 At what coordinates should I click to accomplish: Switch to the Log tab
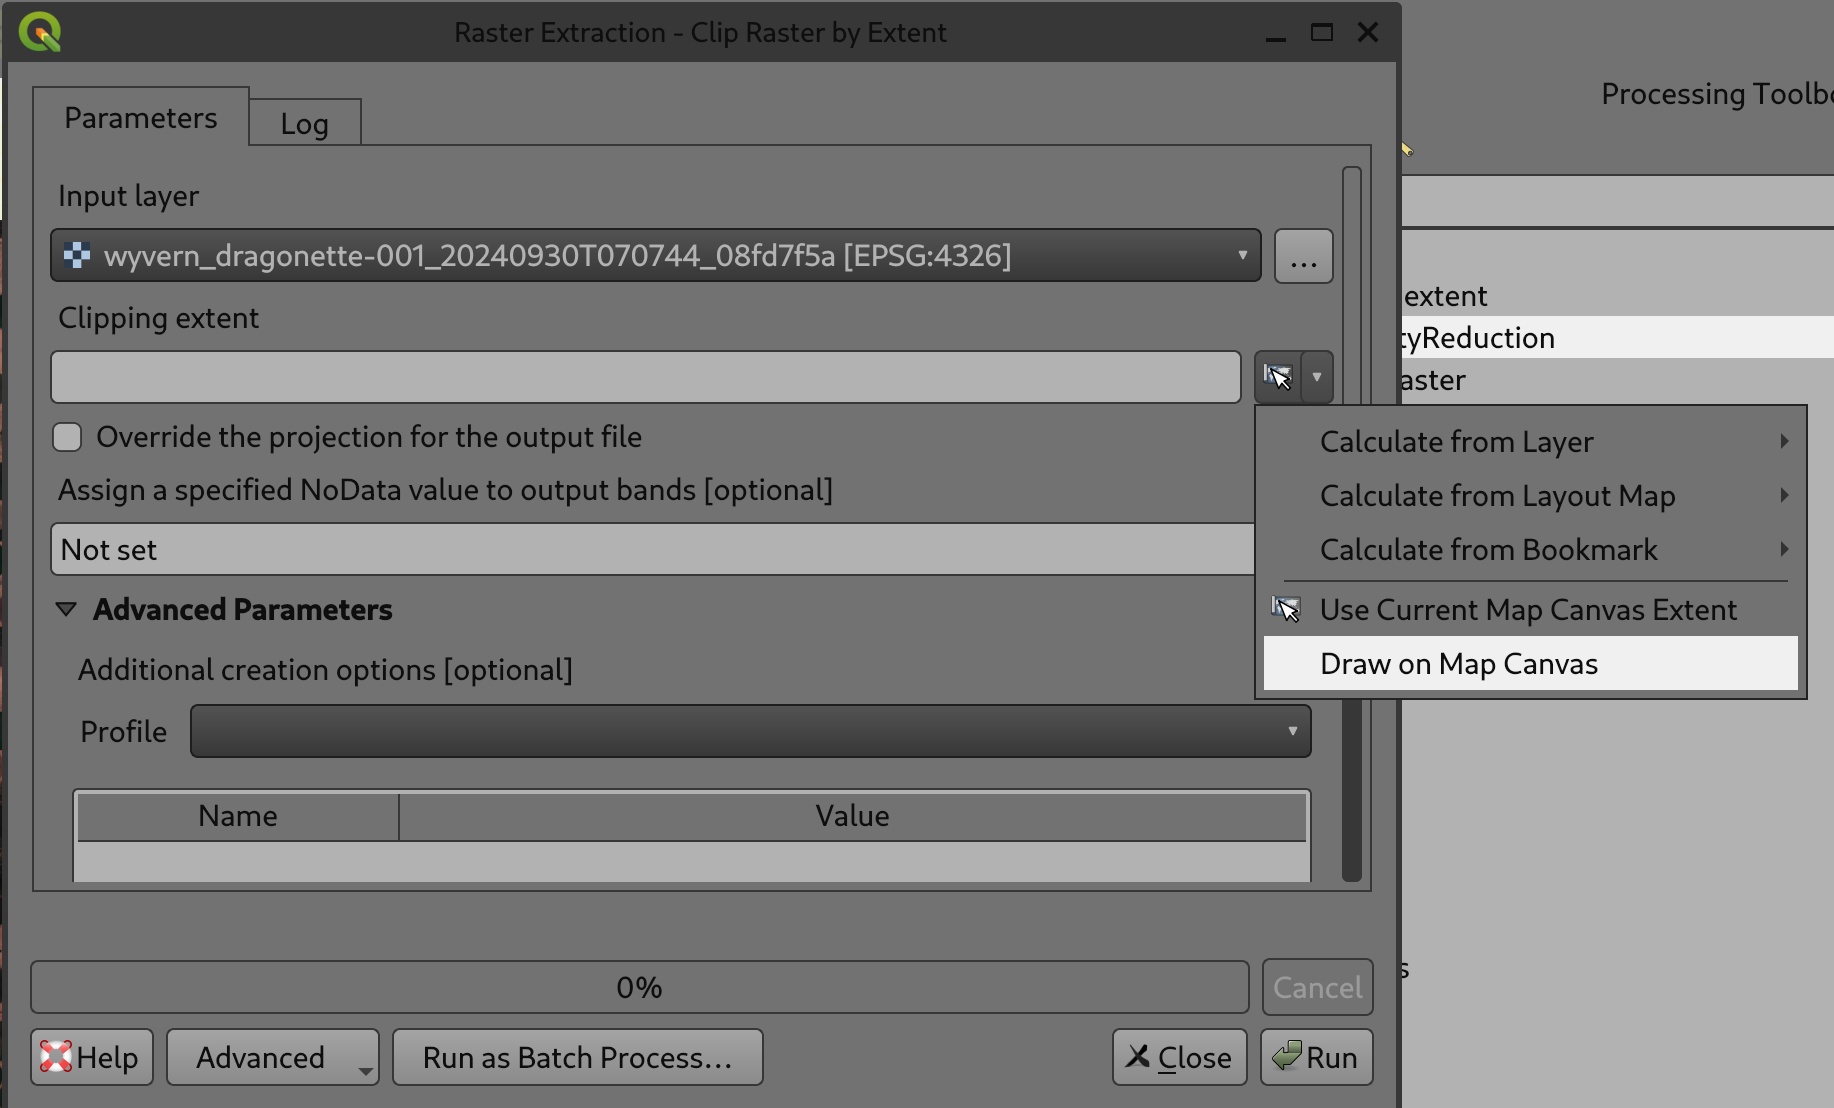click(305, 123)
